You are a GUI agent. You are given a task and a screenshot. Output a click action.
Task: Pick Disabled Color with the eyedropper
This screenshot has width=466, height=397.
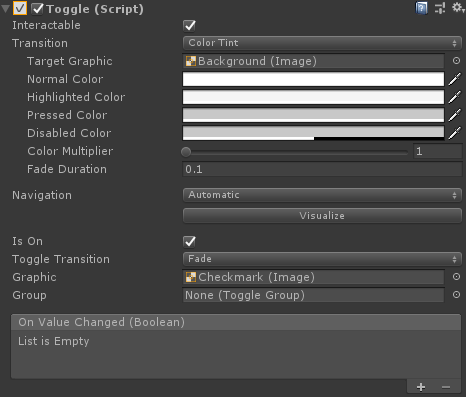[455, 133]
